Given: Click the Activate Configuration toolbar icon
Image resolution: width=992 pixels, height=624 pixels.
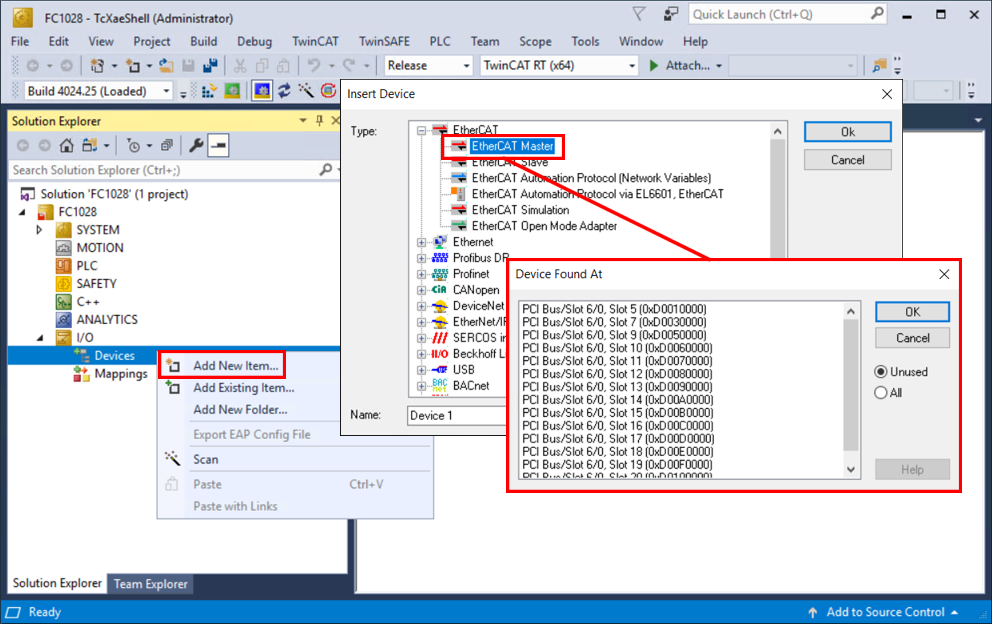Looking at the screenshot, I should [207, 91].
